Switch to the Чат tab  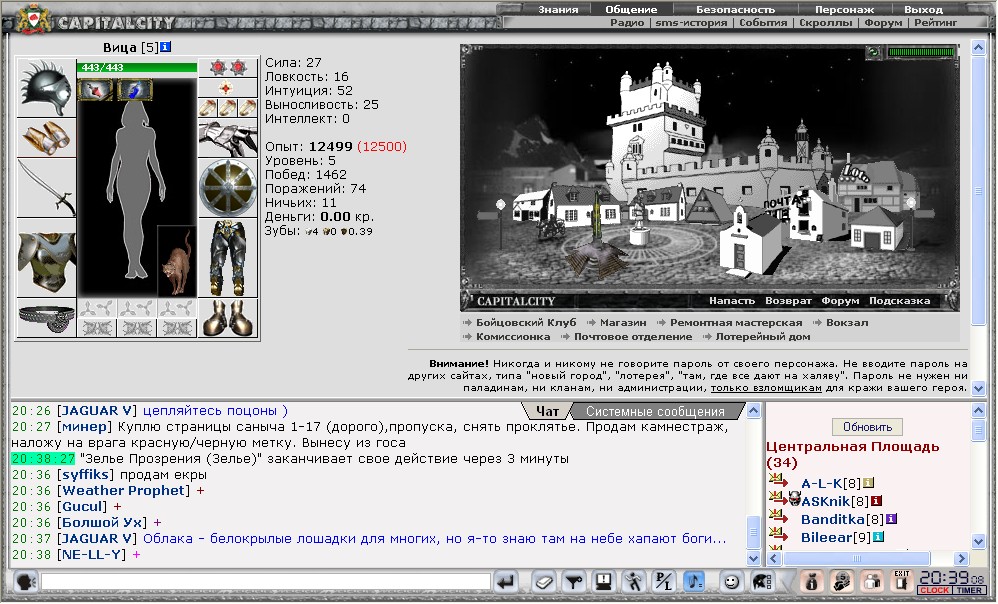point(547,411)
